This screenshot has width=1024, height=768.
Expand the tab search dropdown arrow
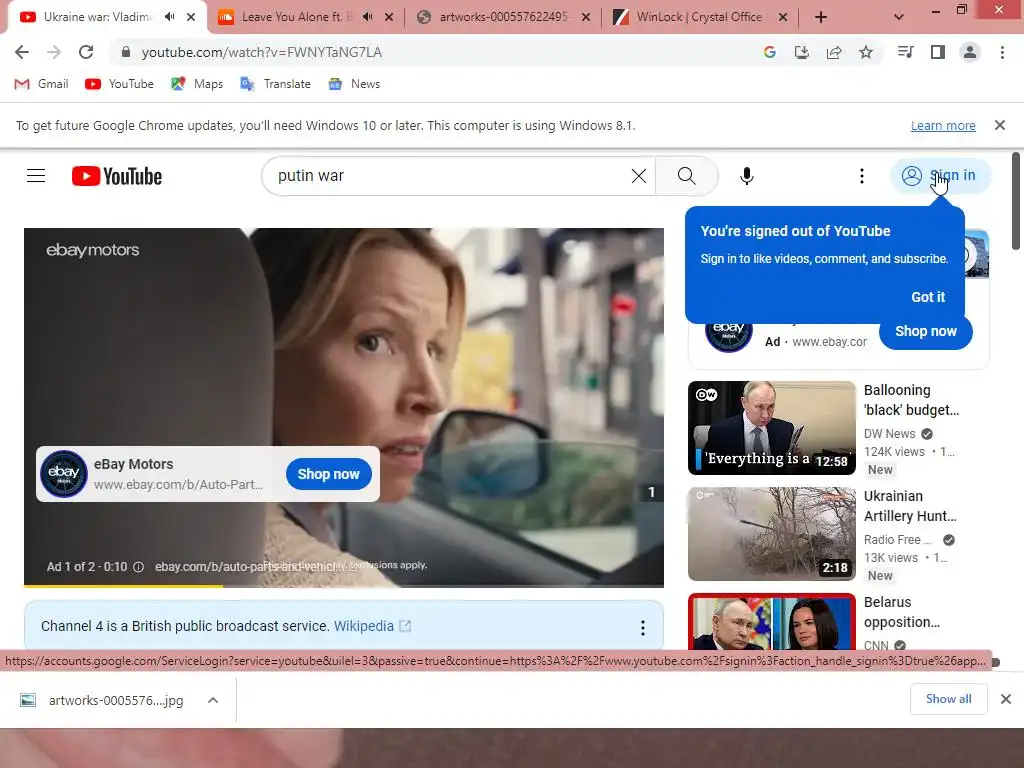899,18
